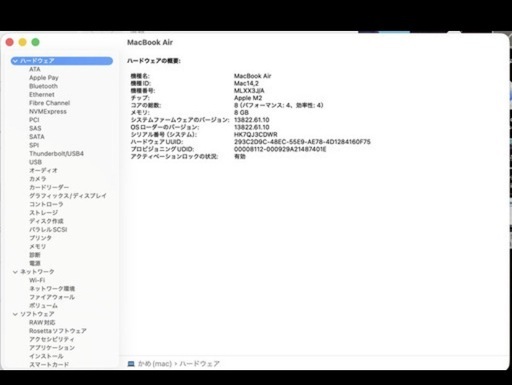
Task: Click the Apple M2 chip value
Action: 248,98
